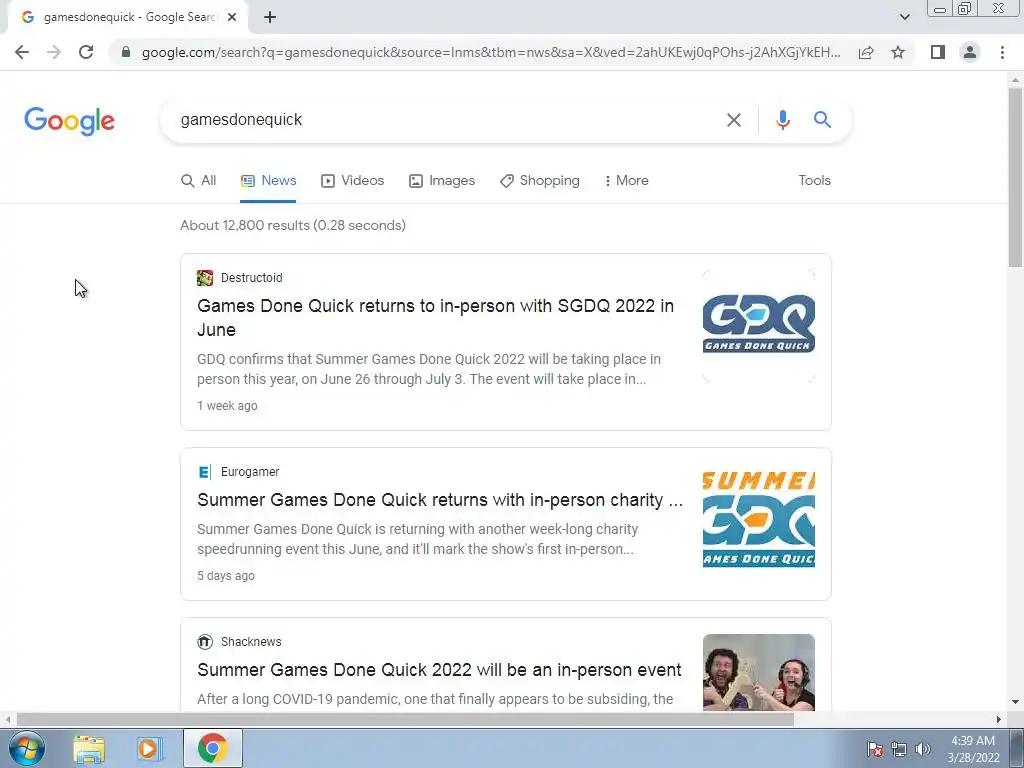Screen dimensions: 1024x768
Task: Open Action Center flag in tray
Action: 875,748
